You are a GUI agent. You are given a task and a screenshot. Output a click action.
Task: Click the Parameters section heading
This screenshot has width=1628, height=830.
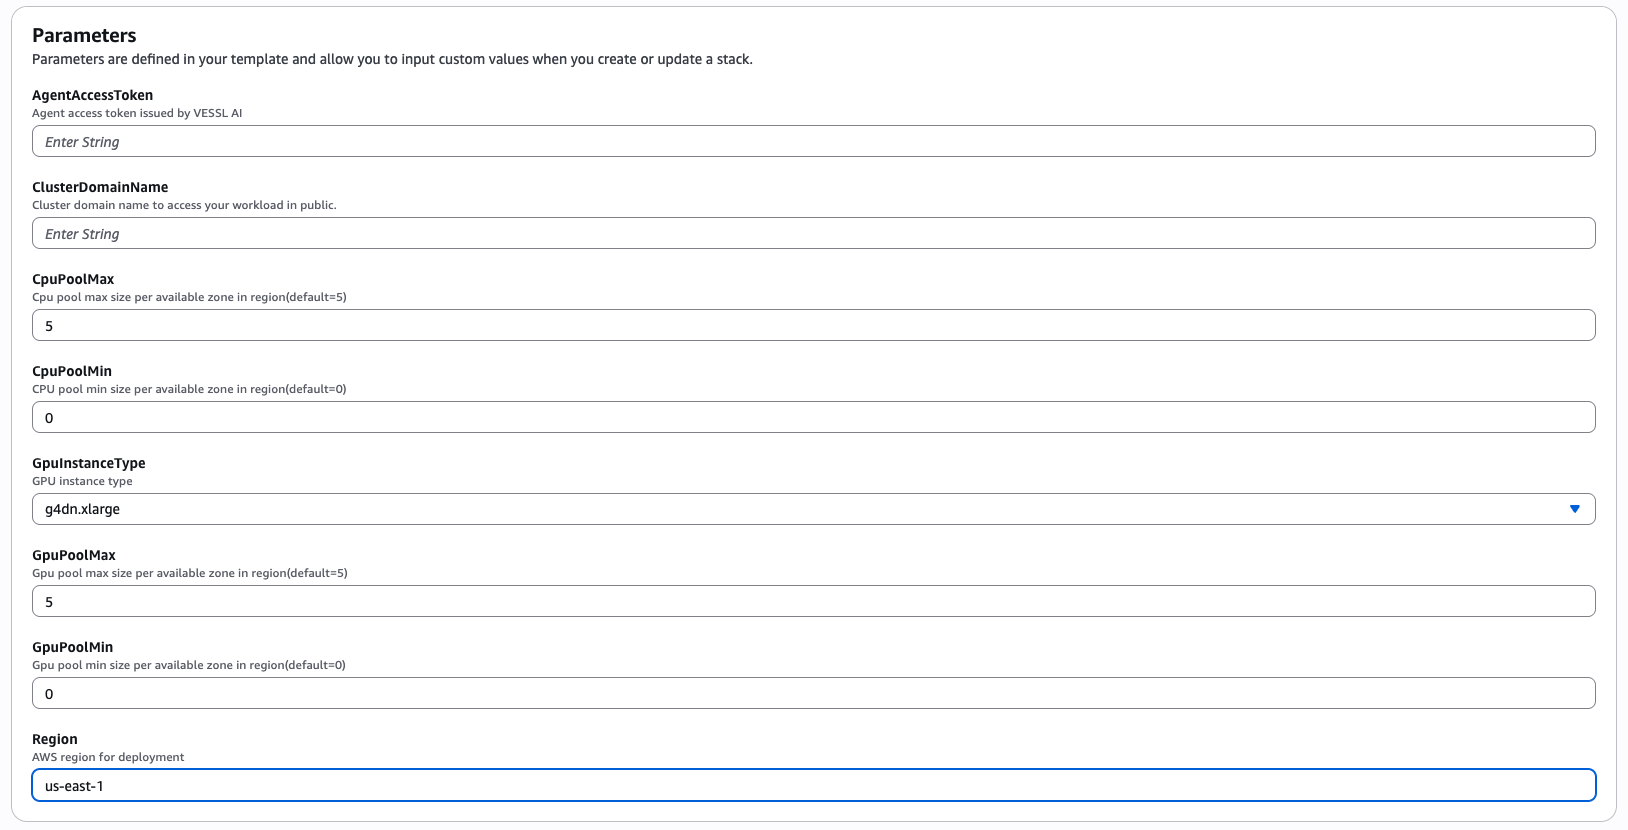[84, 35]
